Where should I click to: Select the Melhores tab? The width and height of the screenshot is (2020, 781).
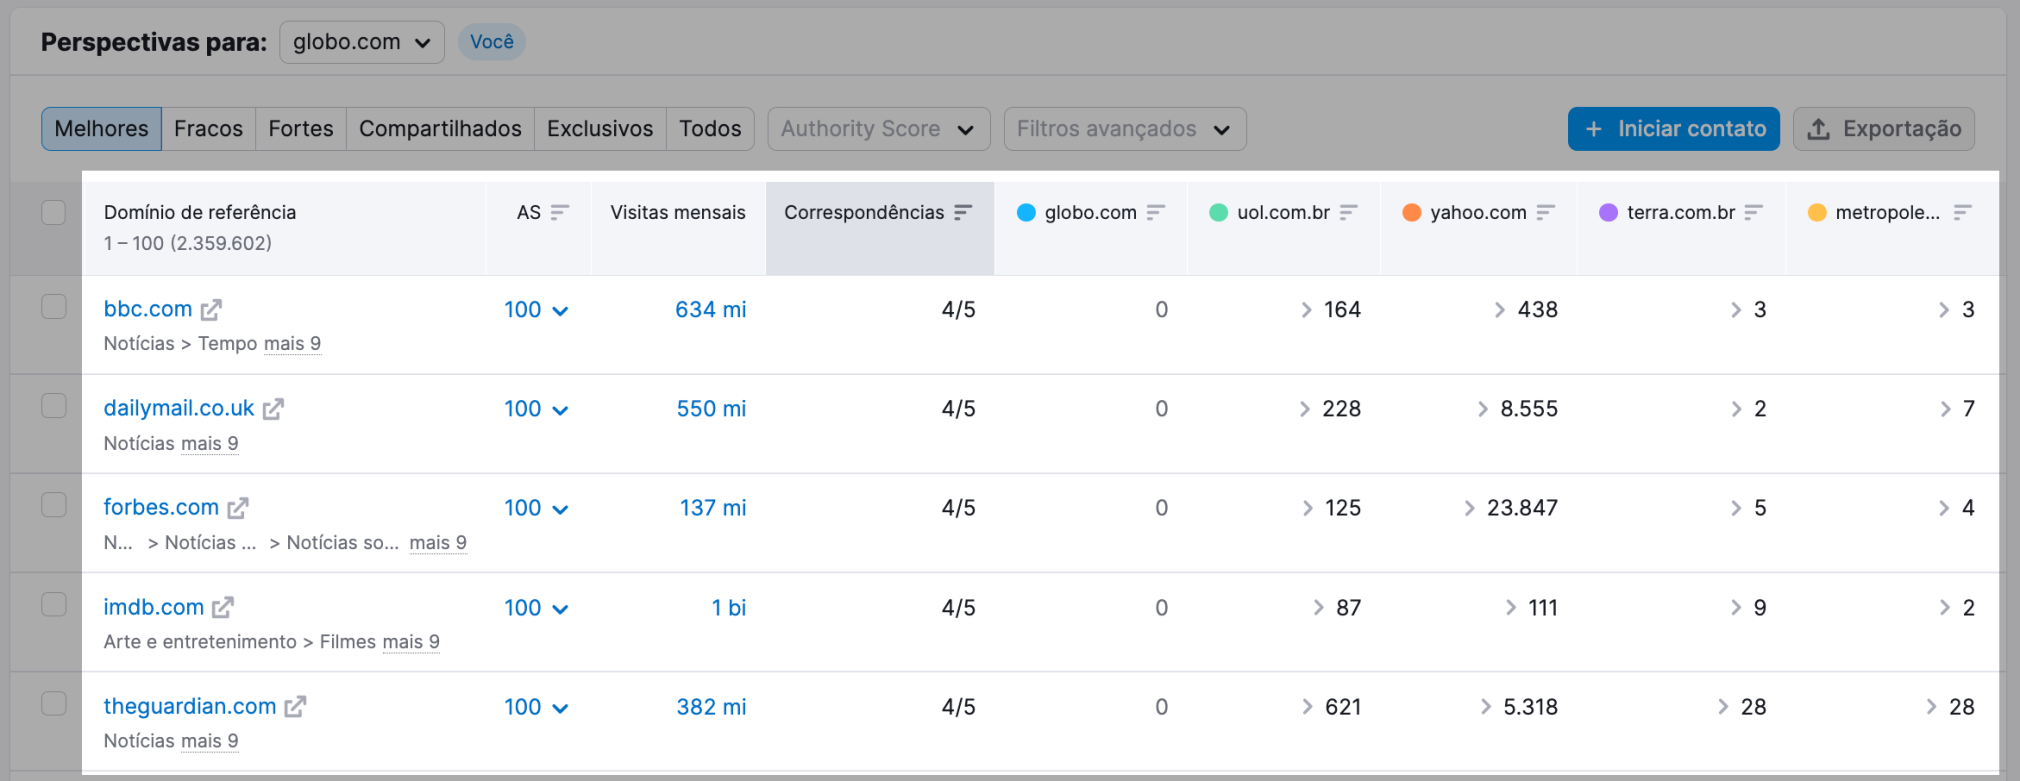[101, 129]
